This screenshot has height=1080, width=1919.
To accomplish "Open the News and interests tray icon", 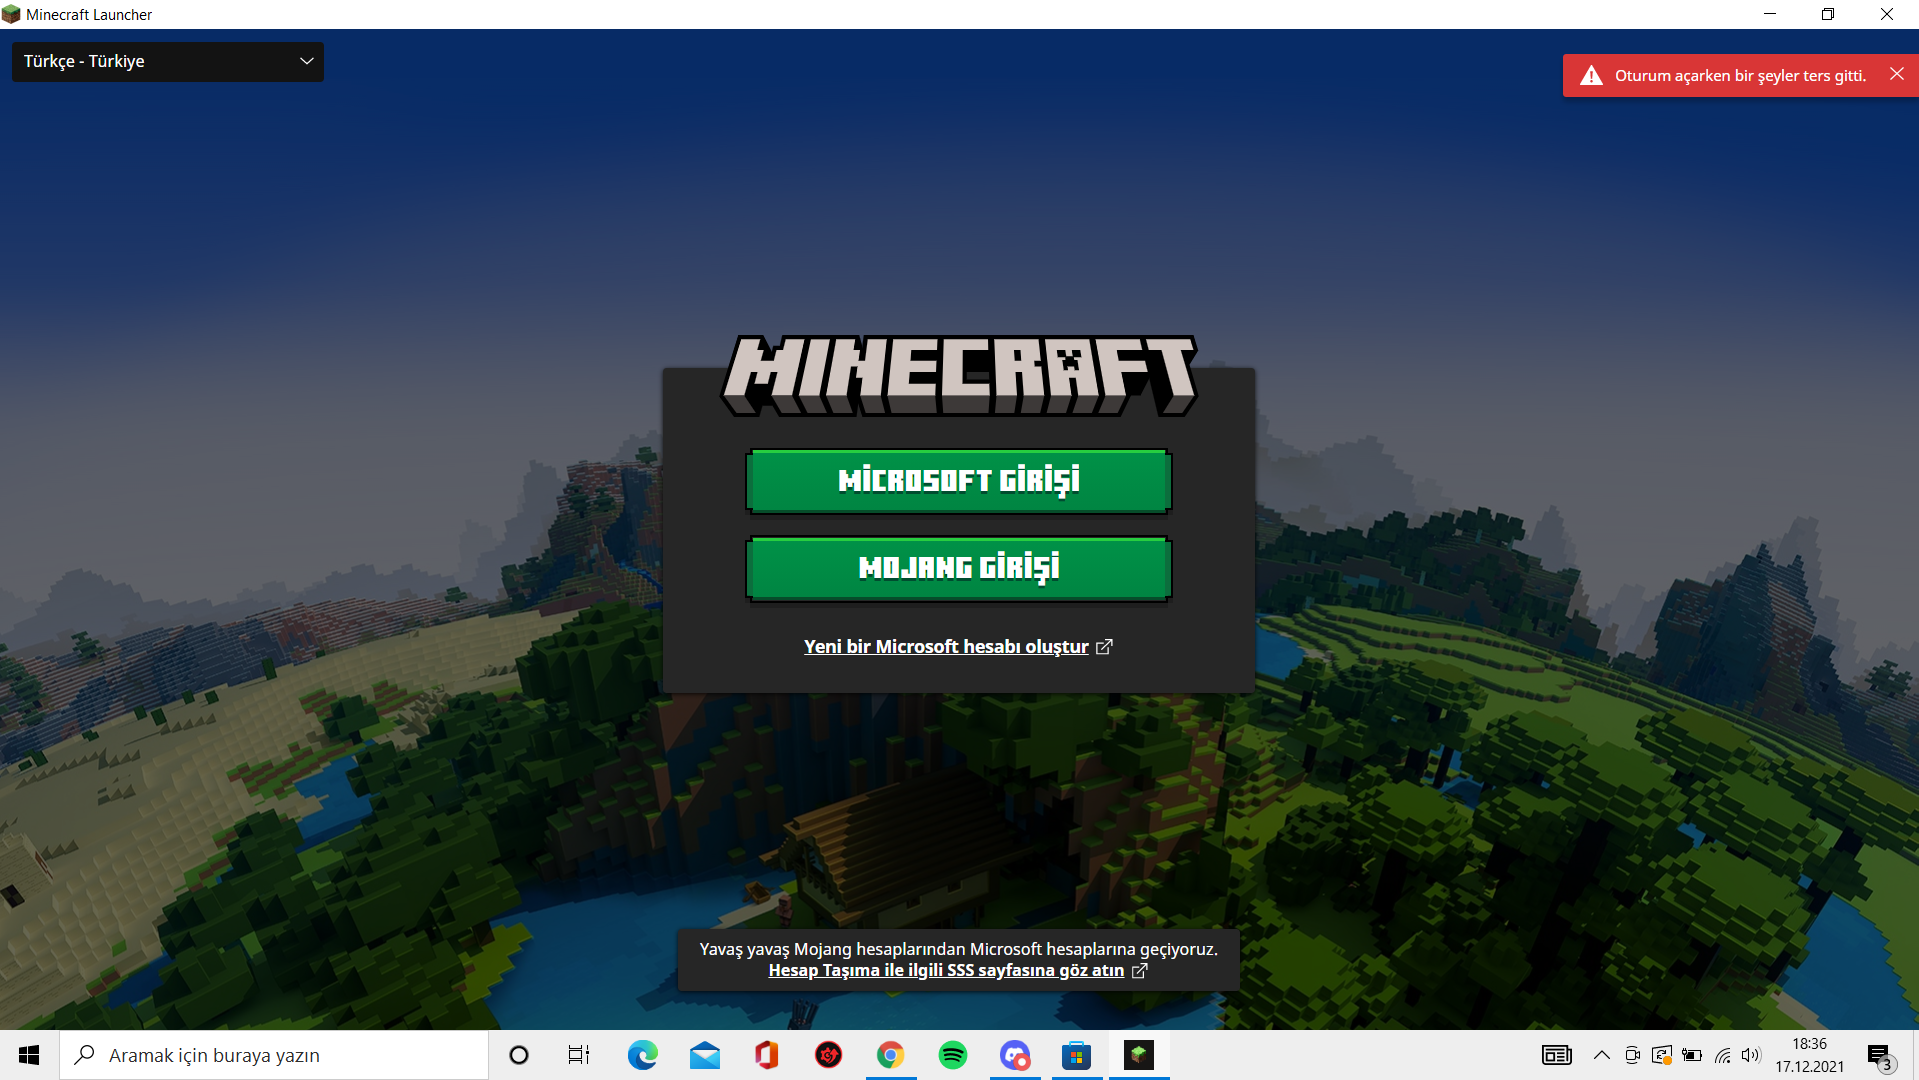I will tap(1557, 1055).
